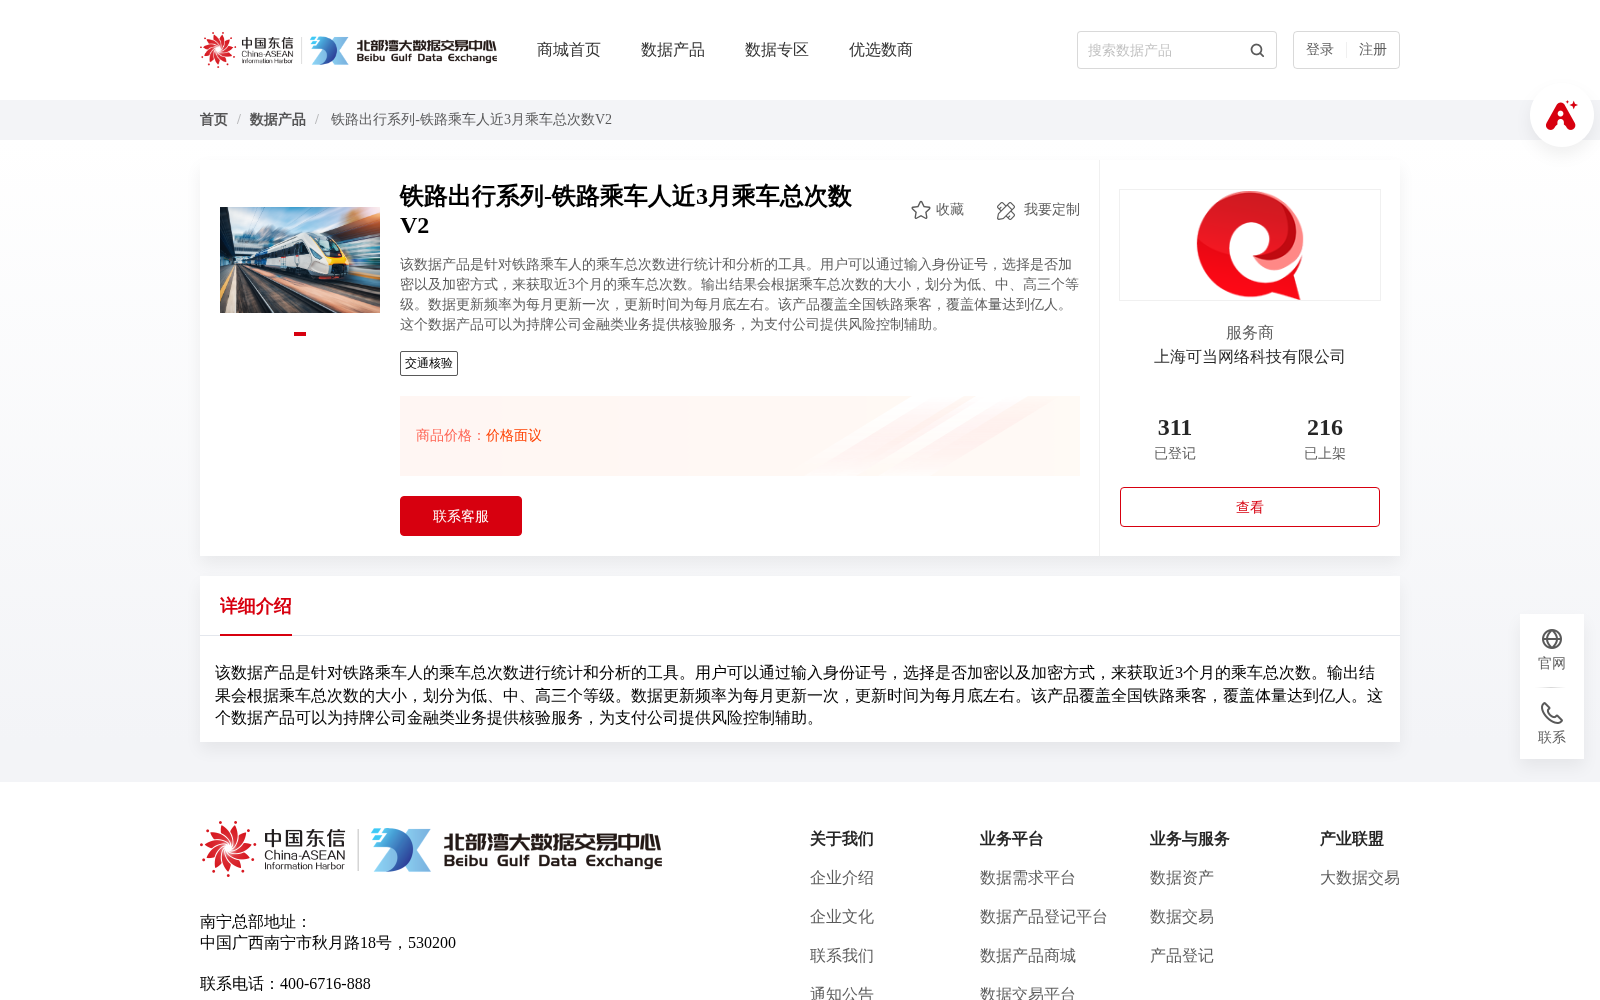
Task: Click the 交通核验 tag
Action: (429, 363)
